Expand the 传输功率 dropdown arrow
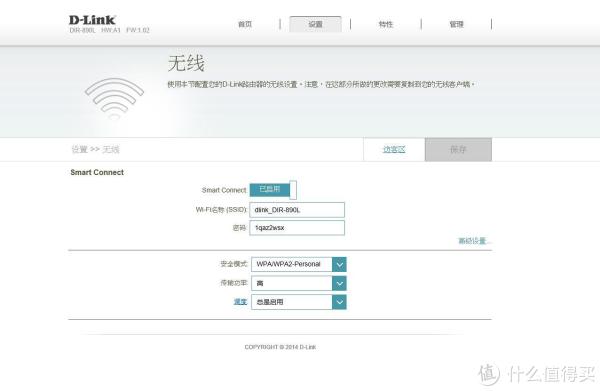Viewport: 600px width, 391px height. click(339, 283)
